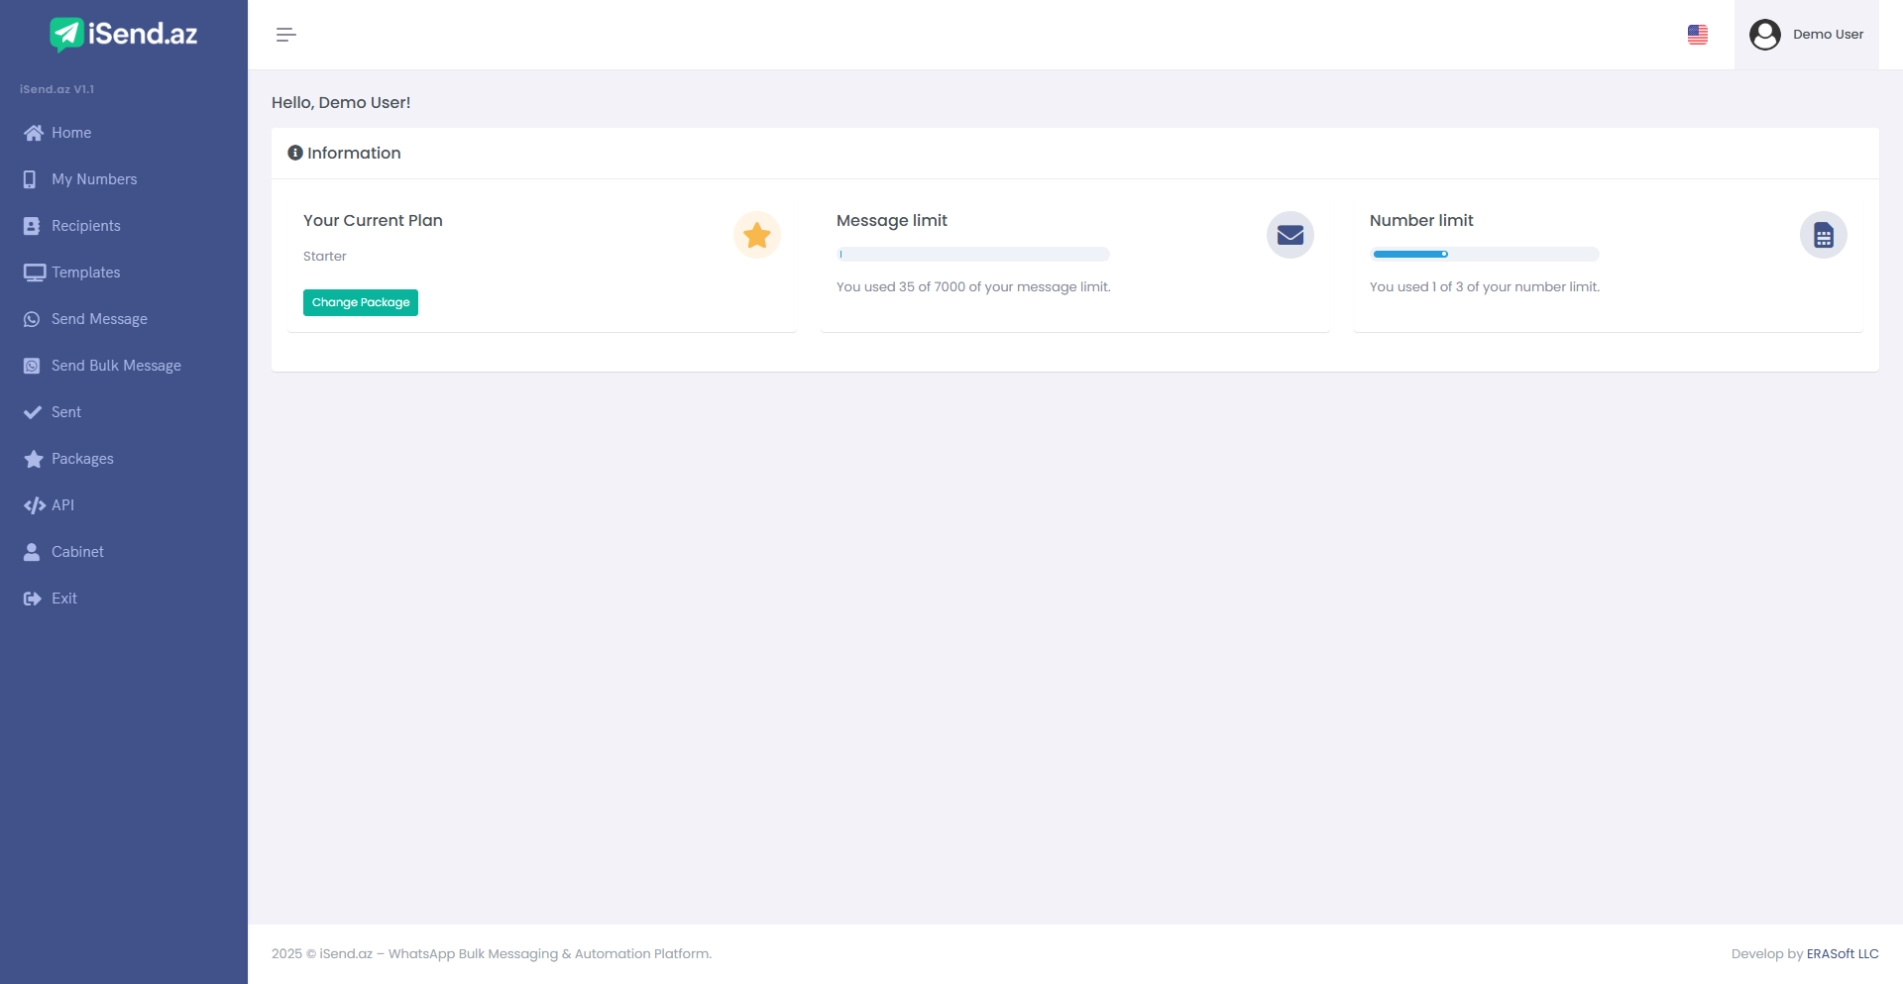Click the 'Hello, Demo User!' greeting
The image size is (1903, 984).
[x=341, y=103]
